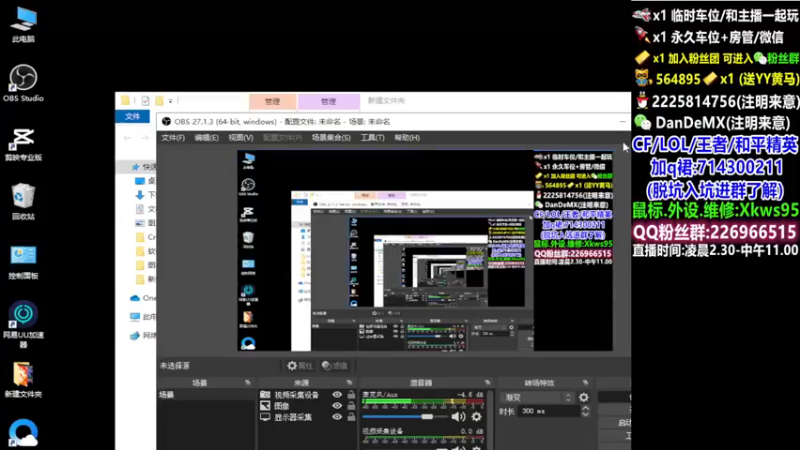800x450 pixels.
Task: Open settings gear for 麦克风/Aux channel
Action: tap(476, 417)
